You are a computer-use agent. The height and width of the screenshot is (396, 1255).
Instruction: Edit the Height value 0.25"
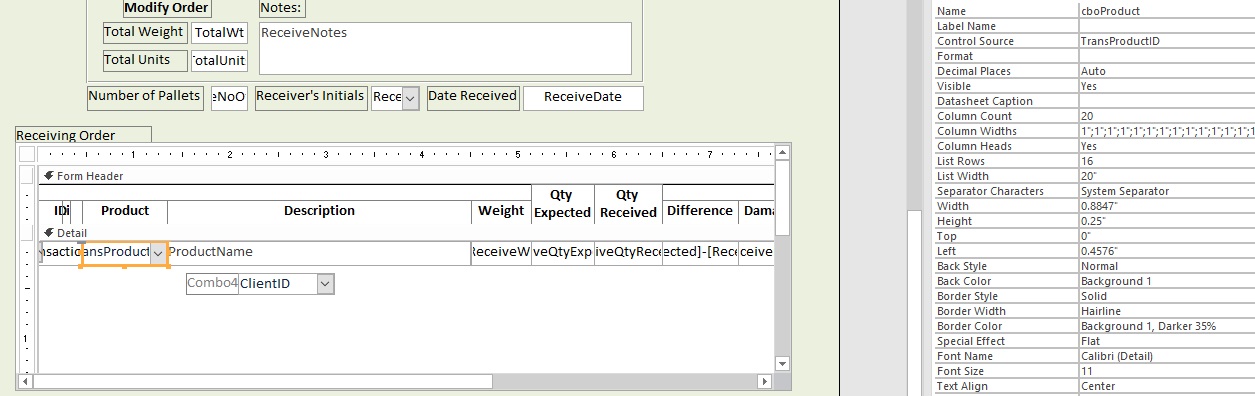click(x=1167, y=221)
